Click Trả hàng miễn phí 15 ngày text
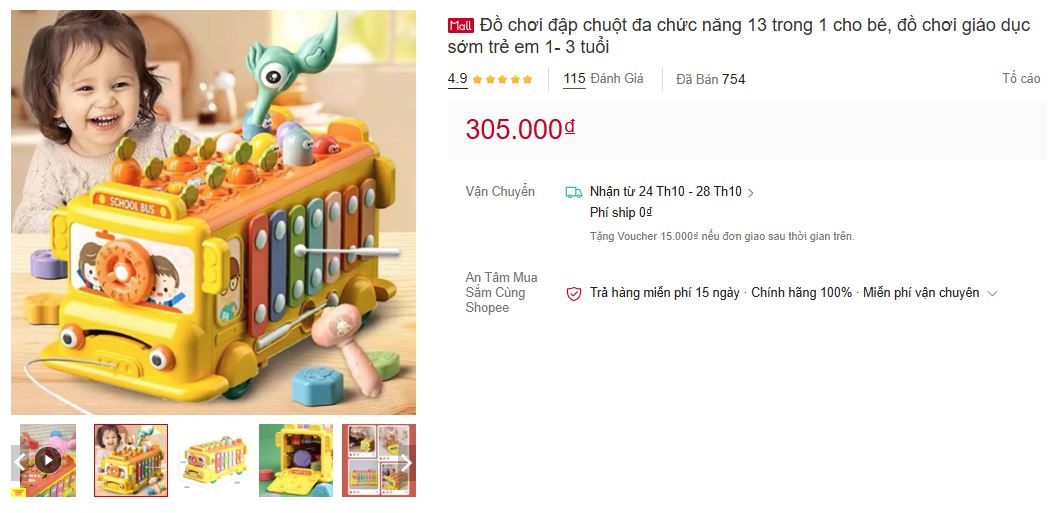Viewport: 1061px width, 513px height. point(664,293)
